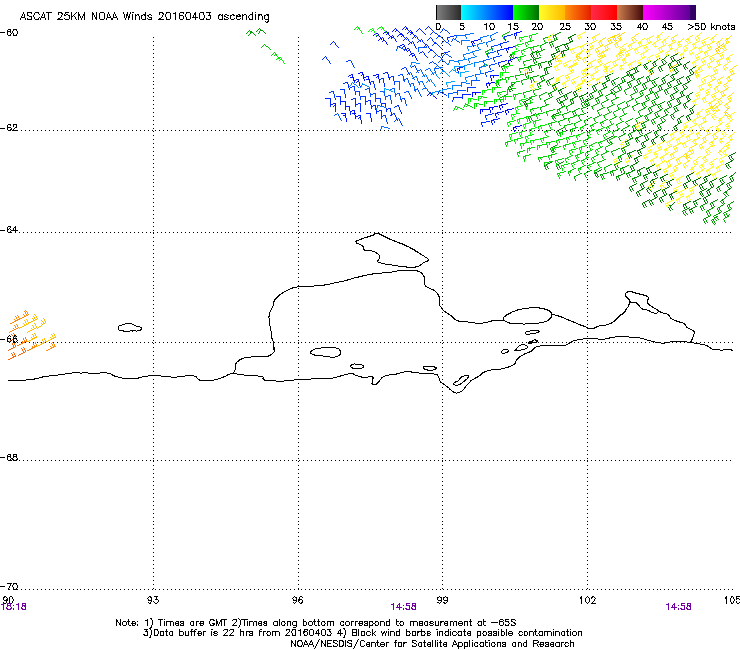Screen dimensions: 740x650
Task: Click the '-64' latitude label
Action: [9, 230]
